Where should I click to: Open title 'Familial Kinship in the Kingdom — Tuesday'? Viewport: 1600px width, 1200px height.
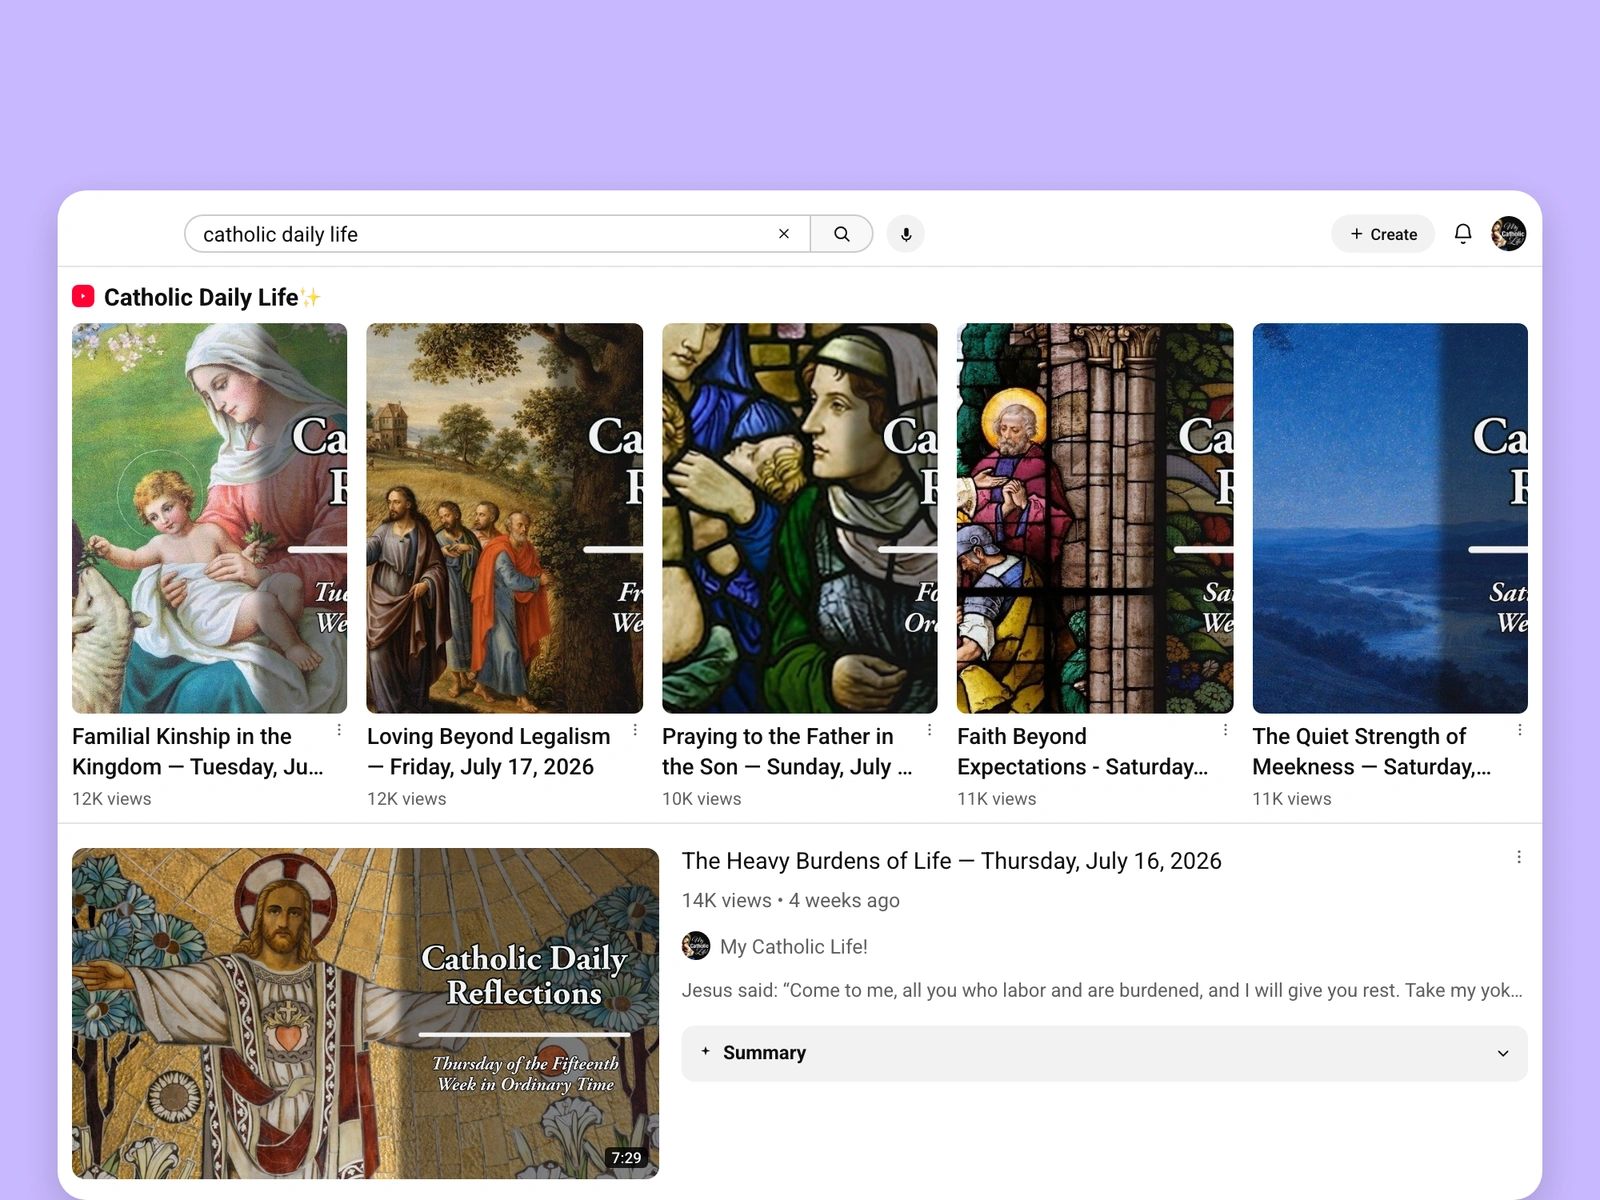(x=198, y=751)
